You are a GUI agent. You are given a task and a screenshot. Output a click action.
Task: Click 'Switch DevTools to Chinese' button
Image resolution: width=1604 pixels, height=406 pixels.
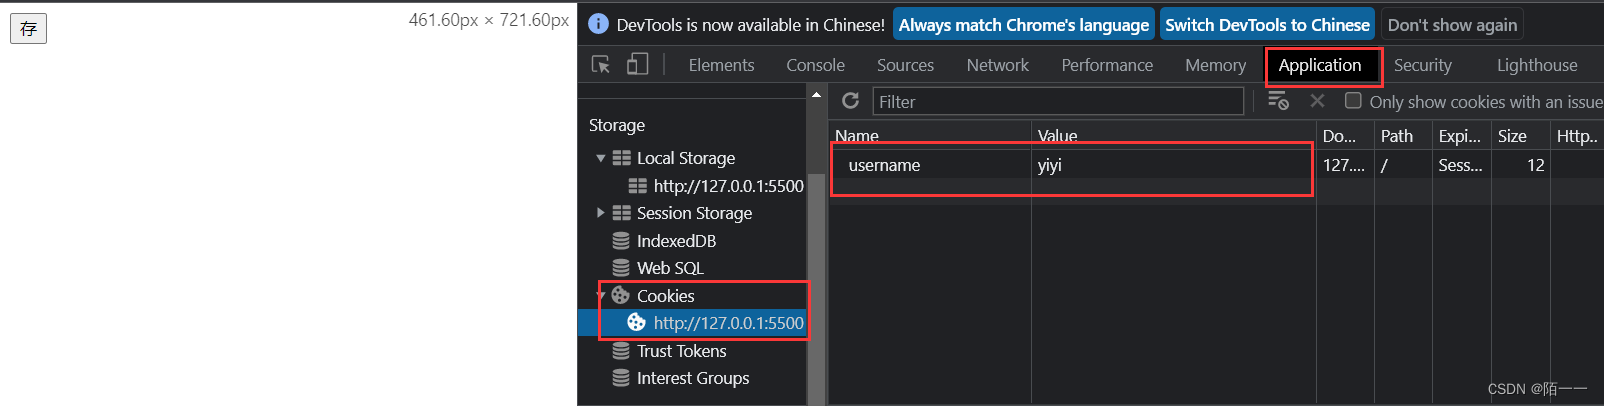pyautogui.click(x=1267, y=25)
